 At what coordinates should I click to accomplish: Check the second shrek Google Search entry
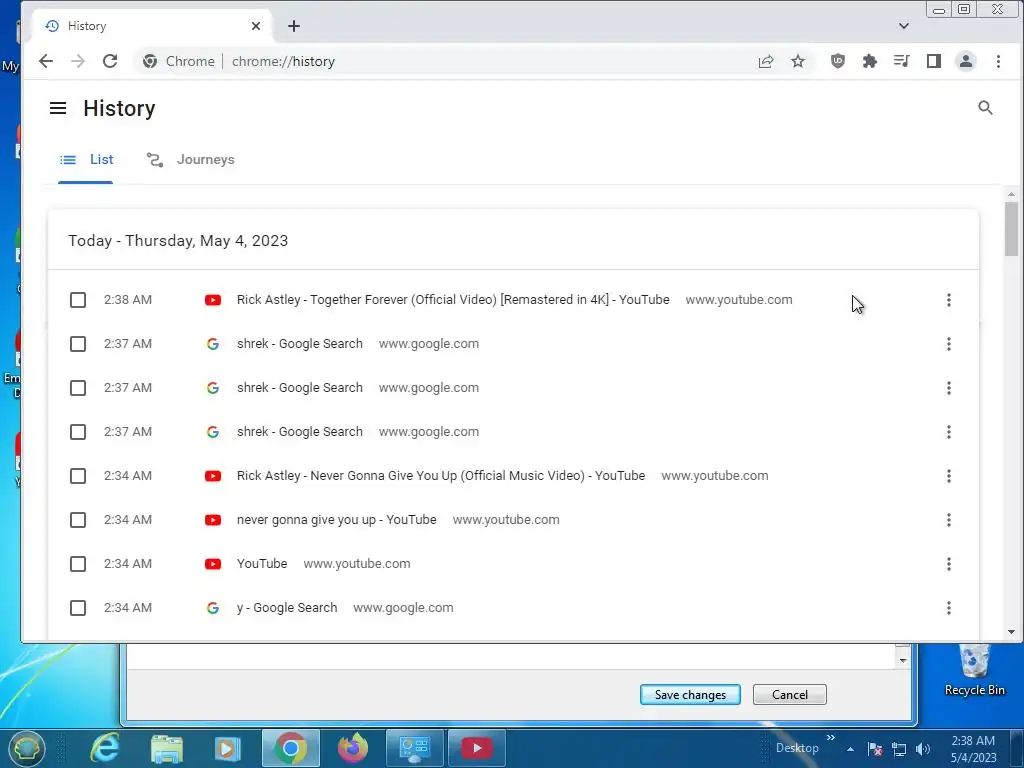click(x=78, y=388)
